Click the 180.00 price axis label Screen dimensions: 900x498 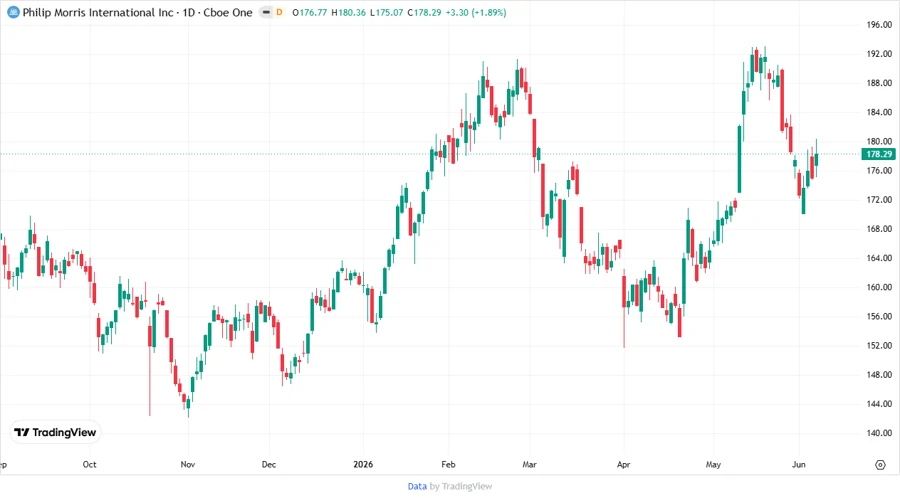click(x=879, y=142)
